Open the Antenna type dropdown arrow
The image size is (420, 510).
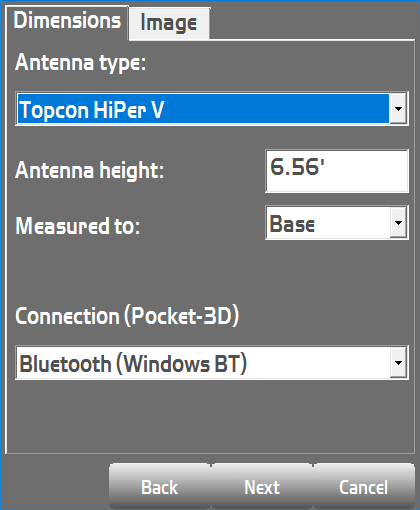coord(398,109)
